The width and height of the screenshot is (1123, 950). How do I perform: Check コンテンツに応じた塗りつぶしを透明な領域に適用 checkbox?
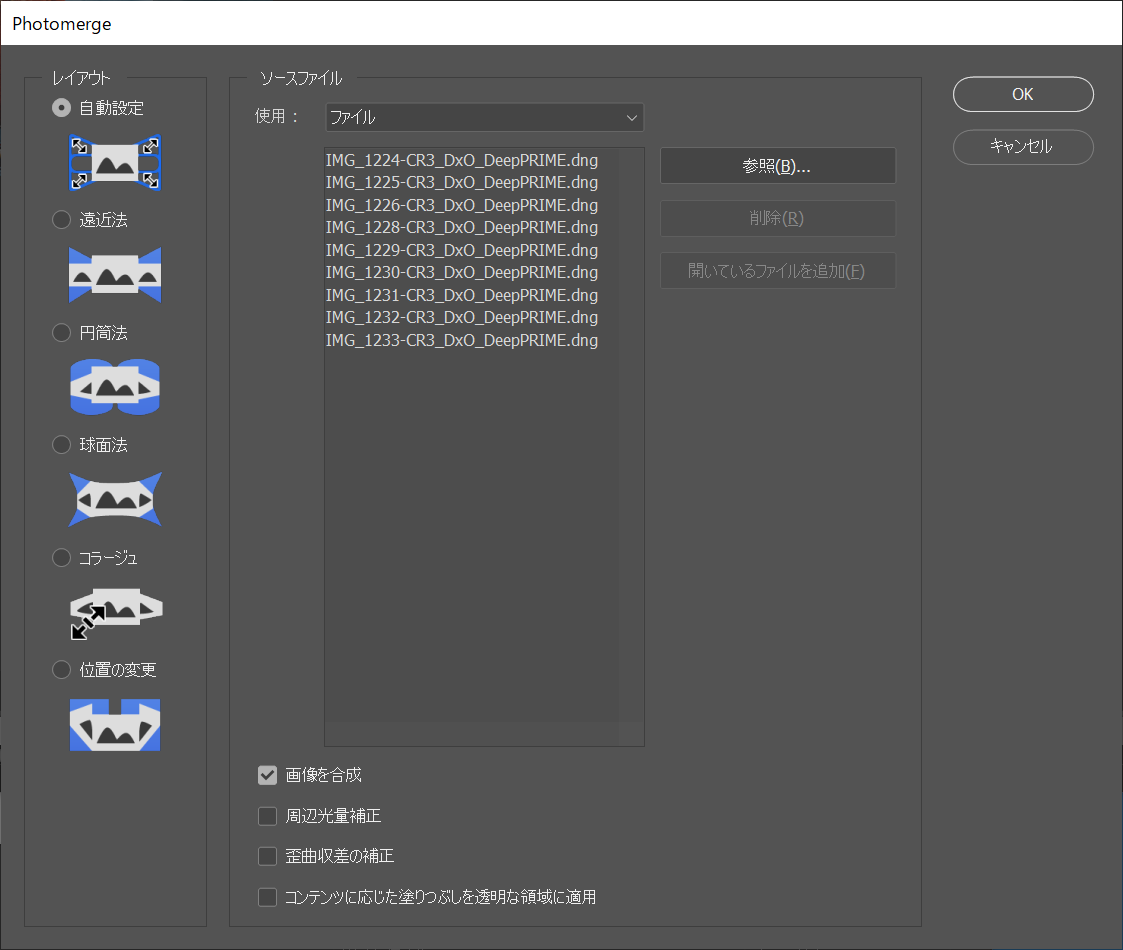[267, 897]
